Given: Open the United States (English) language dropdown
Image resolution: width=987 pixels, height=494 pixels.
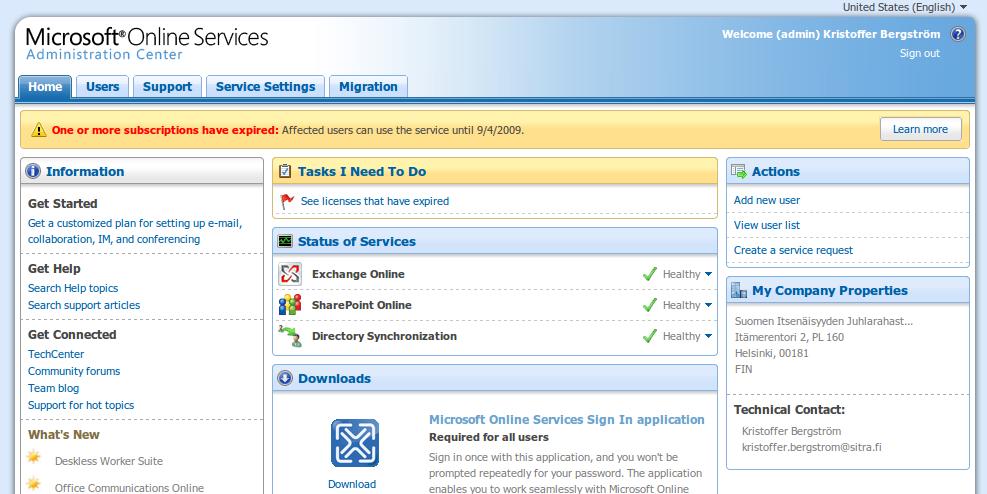Looking at the screenshot, I should 905,7.
